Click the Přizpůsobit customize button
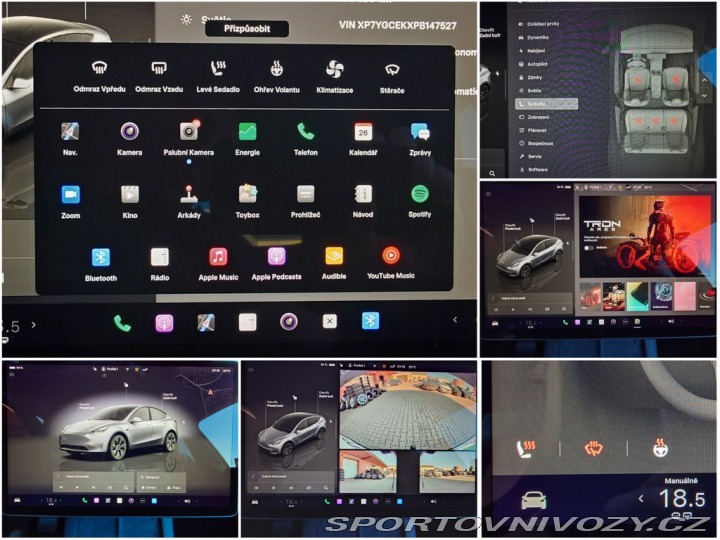Screen dimensions: 720x540 [x=247, y=28]
